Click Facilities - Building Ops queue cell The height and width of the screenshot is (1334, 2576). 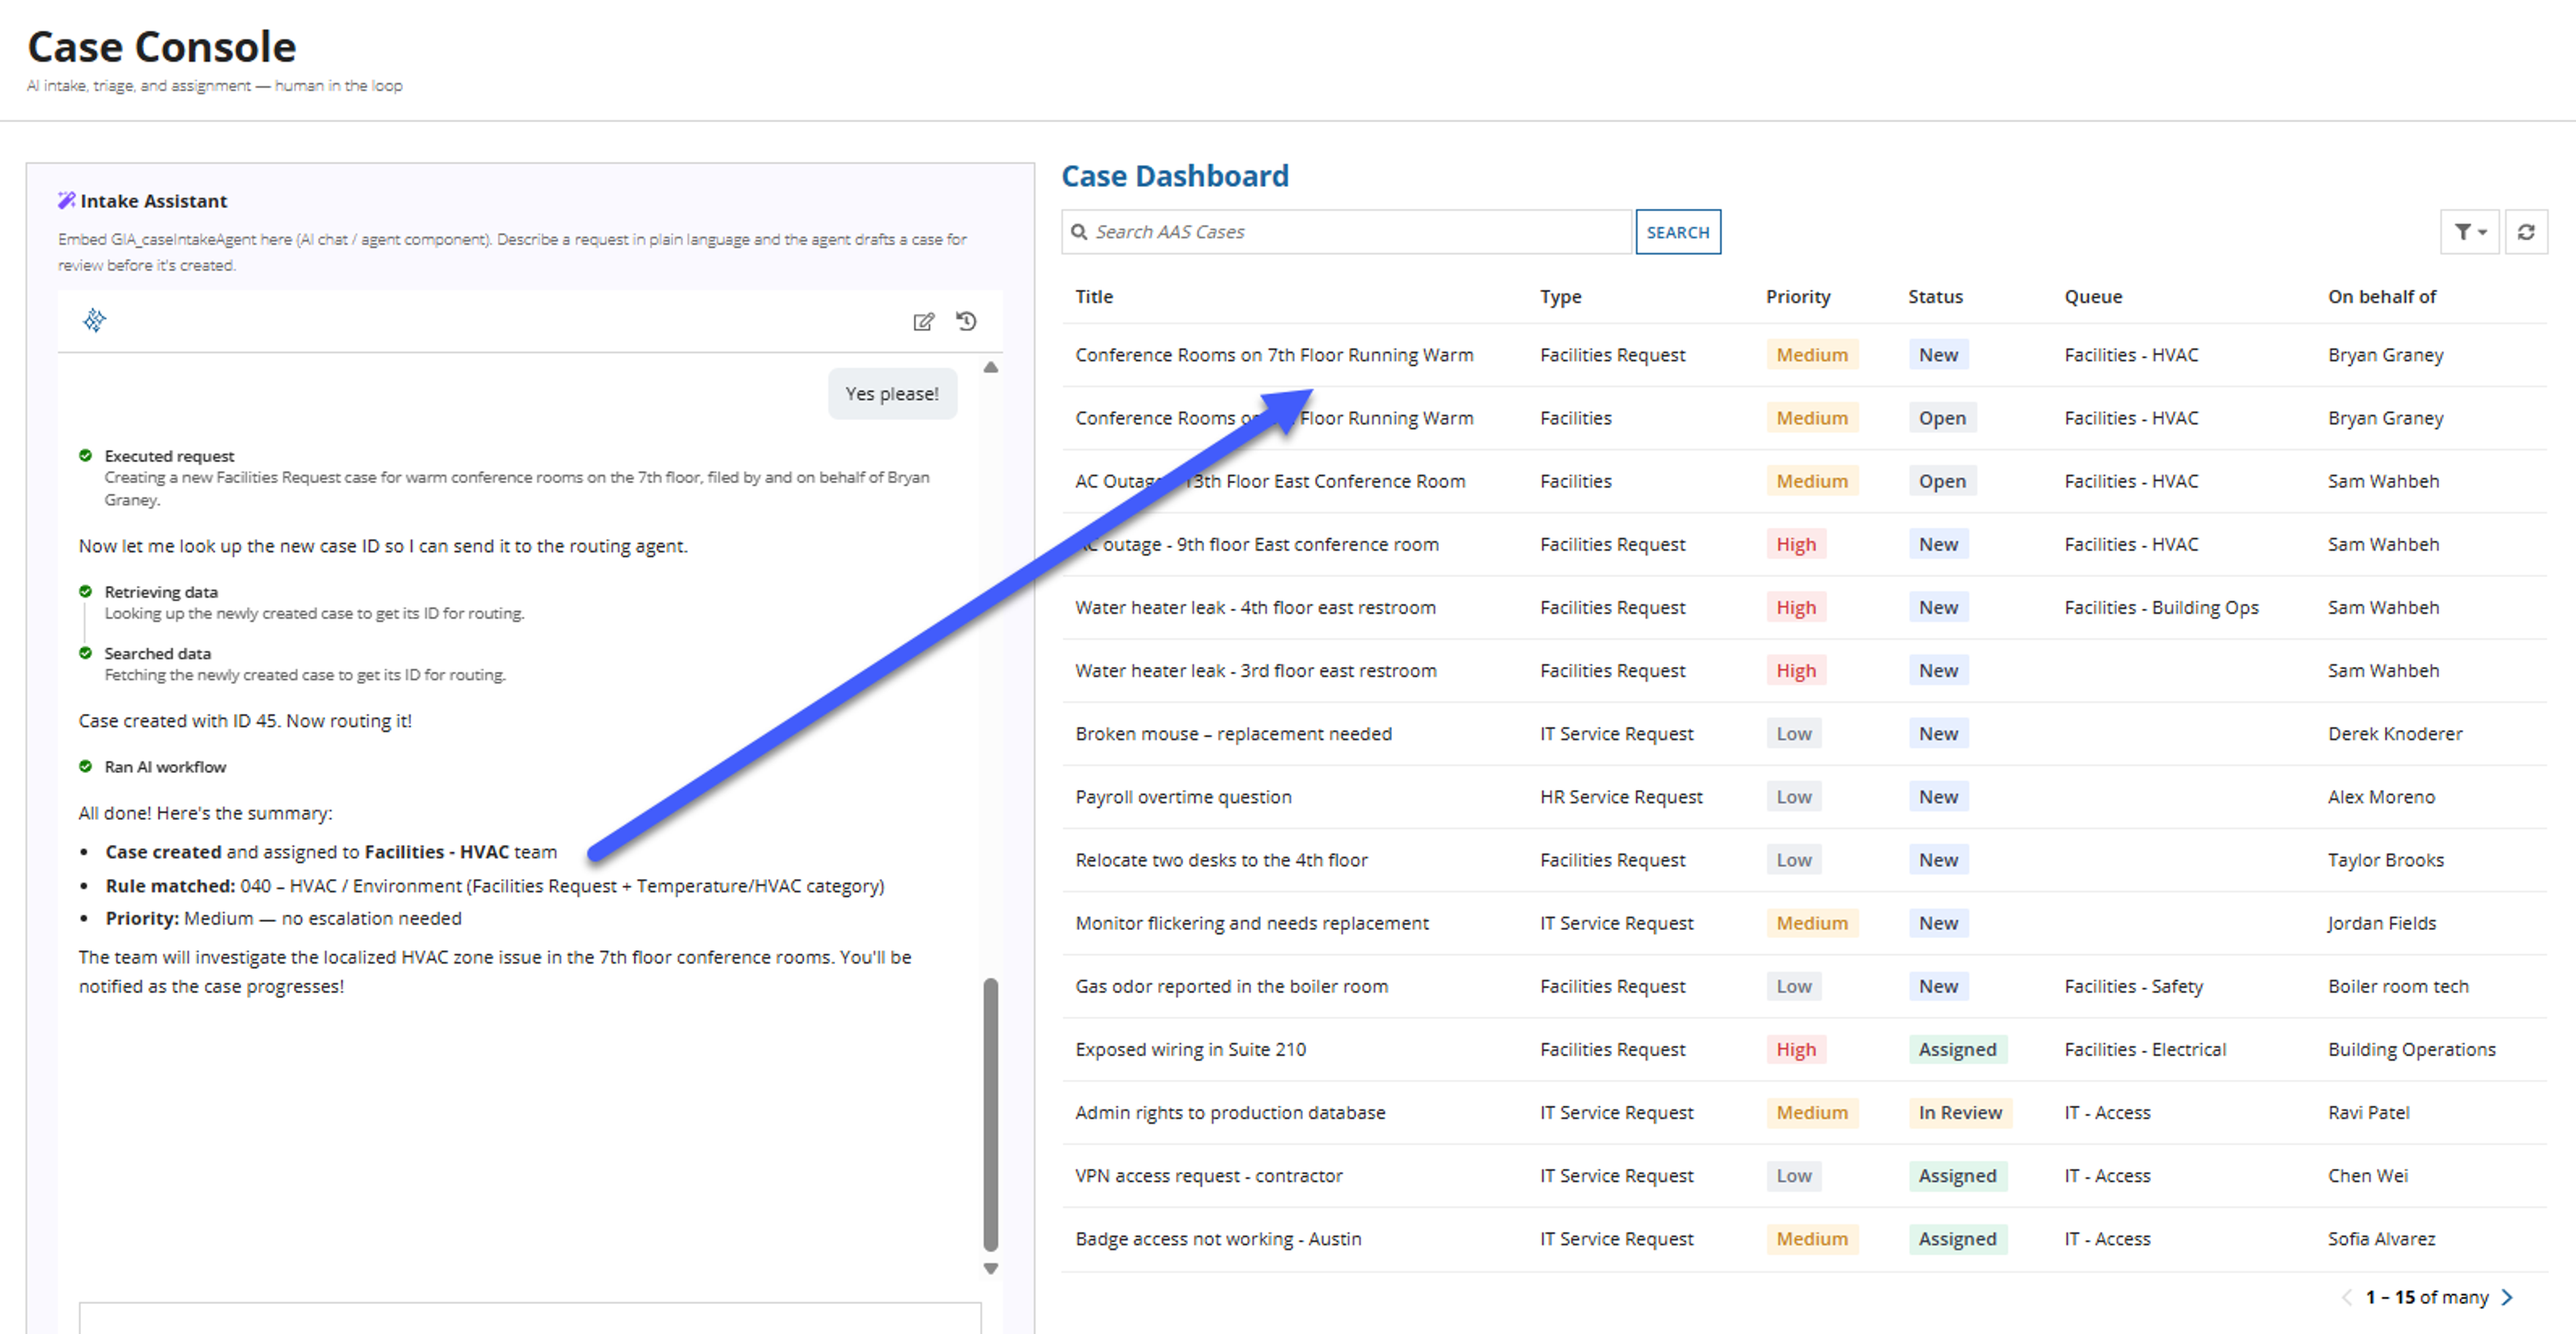2161,607
